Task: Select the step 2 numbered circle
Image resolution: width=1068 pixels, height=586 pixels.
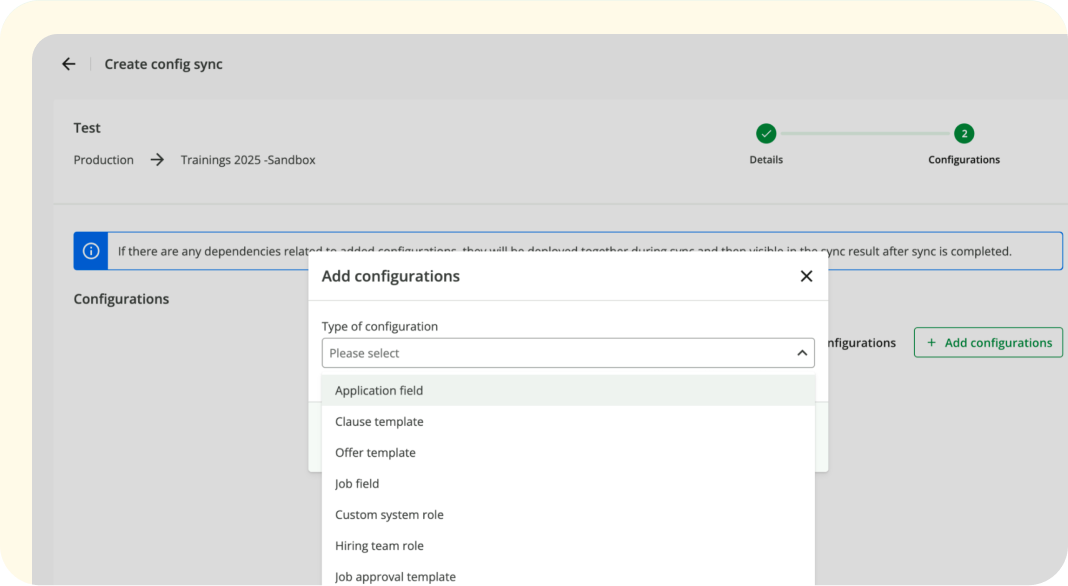Action: [964, 133]
